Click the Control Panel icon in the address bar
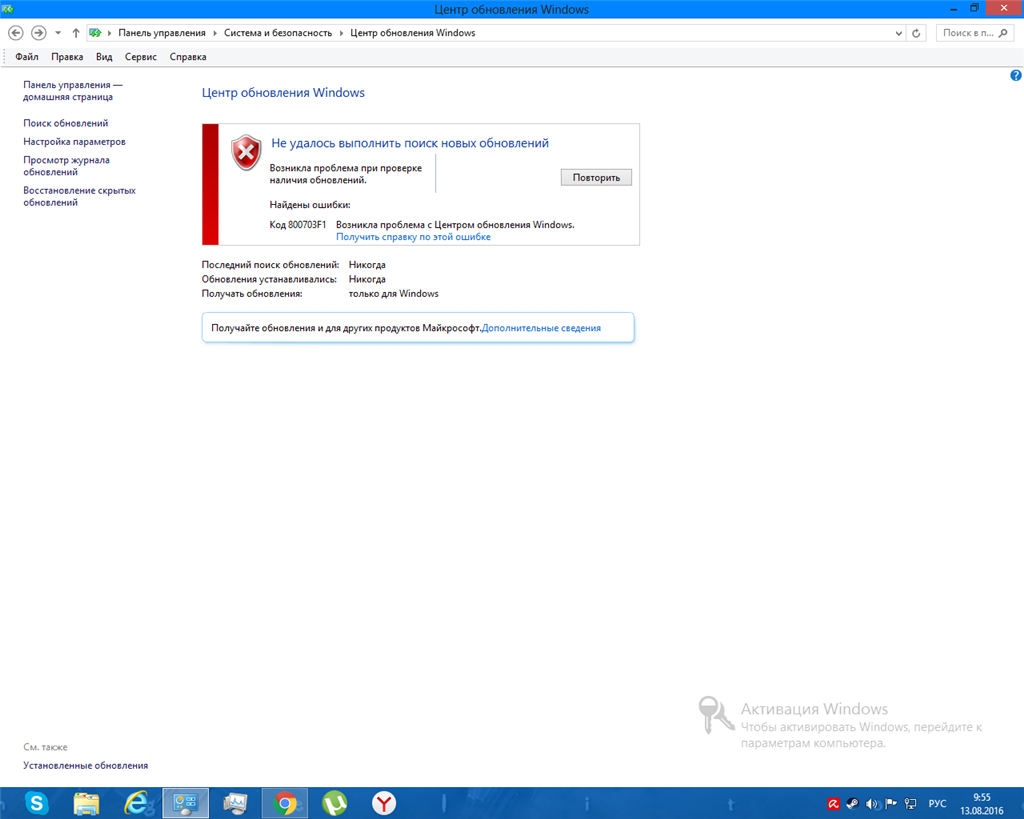 pos(95,33)
